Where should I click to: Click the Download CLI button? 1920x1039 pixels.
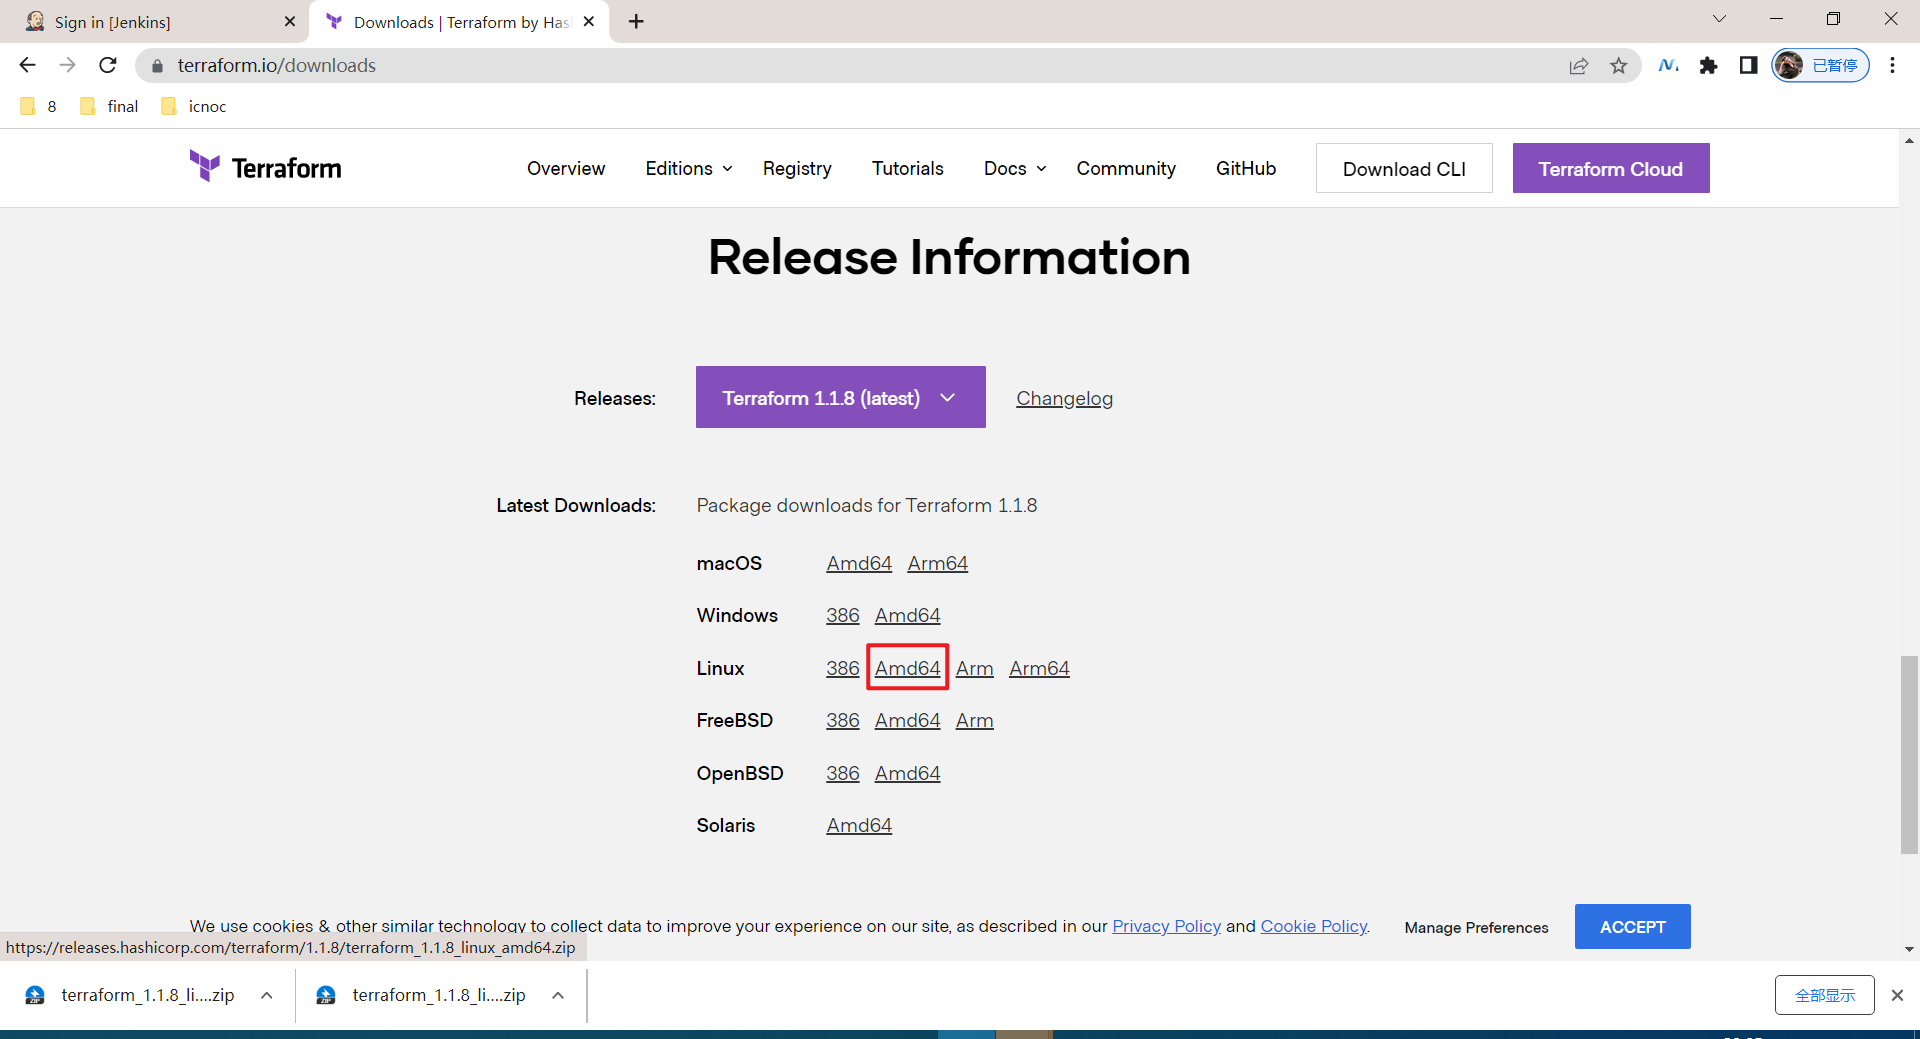click(x=1404, y=168)
